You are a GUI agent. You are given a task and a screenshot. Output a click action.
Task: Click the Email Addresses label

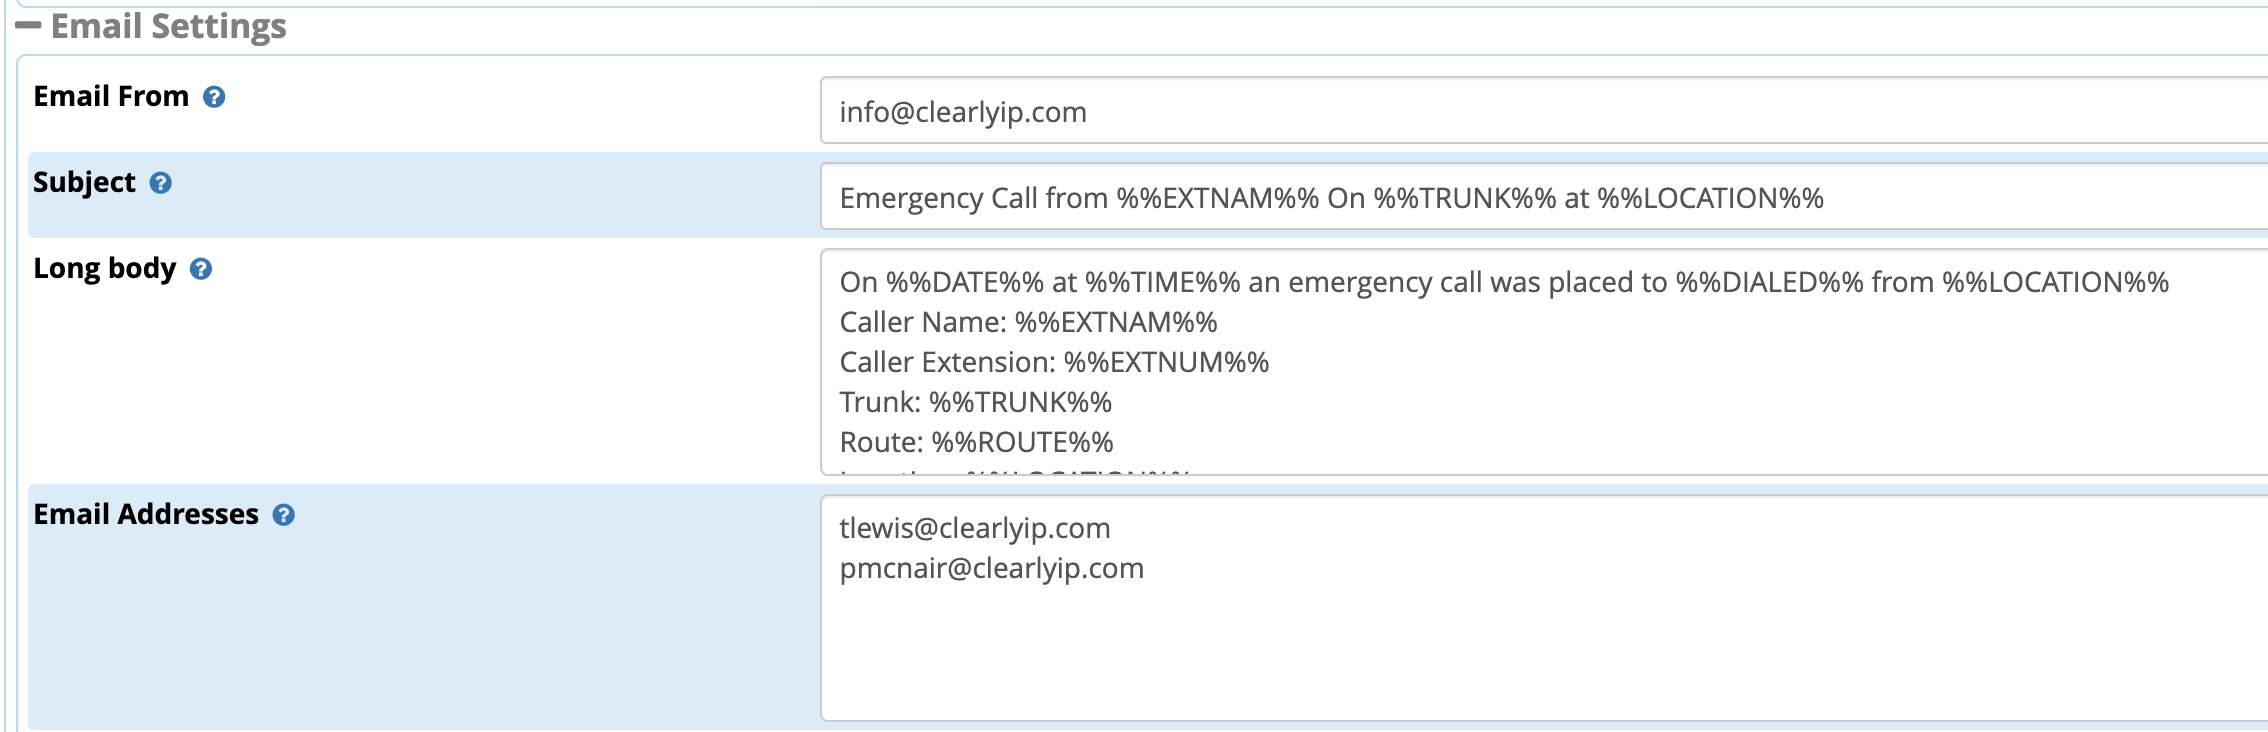coord(146,515)
